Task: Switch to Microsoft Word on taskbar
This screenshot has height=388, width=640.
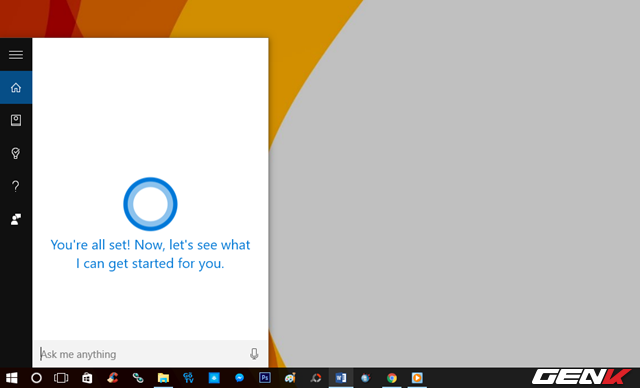Action: coord(341,378)
